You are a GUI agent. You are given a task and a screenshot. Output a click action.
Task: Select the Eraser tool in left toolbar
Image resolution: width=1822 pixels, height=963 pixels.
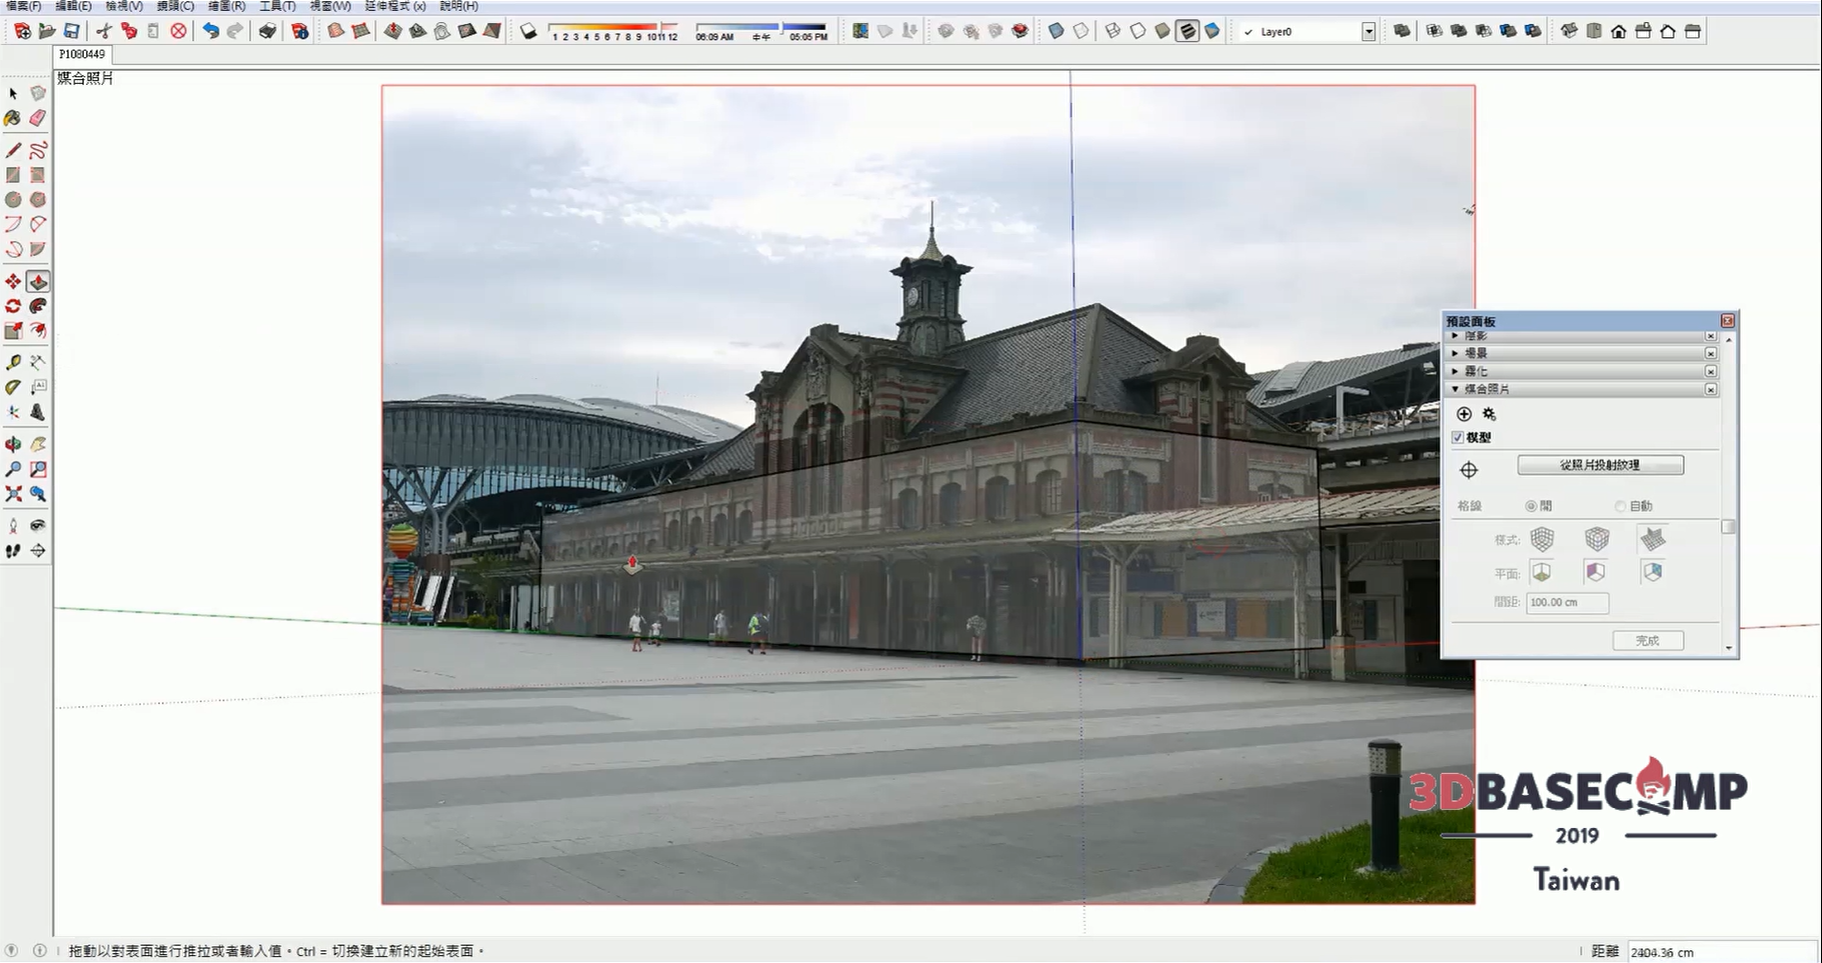pyautogui.click(x=38, y=118)
